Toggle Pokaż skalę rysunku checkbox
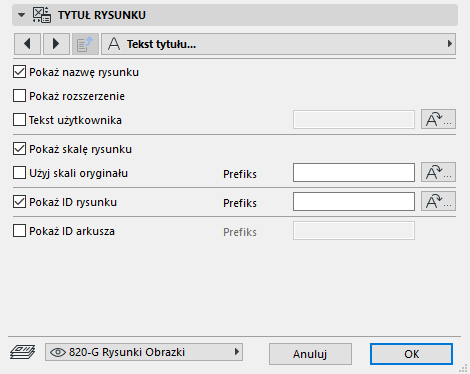The height and width of the screenshot is (374, 470). (19, 149)
